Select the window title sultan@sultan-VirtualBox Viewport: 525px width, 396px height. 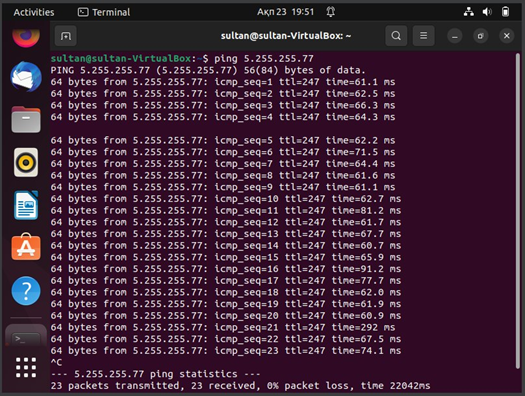pyautogui.click(x=286, y=36)
